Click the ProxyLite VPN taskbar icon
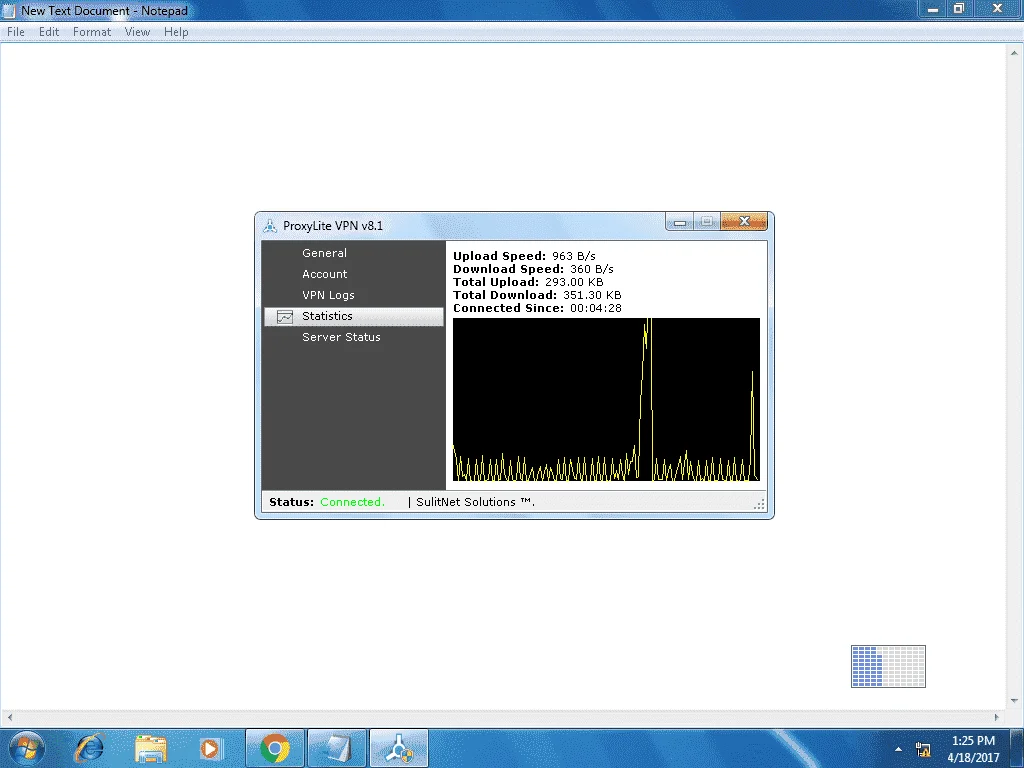This screenshot has width=1024, height=768. coord(399,748)
